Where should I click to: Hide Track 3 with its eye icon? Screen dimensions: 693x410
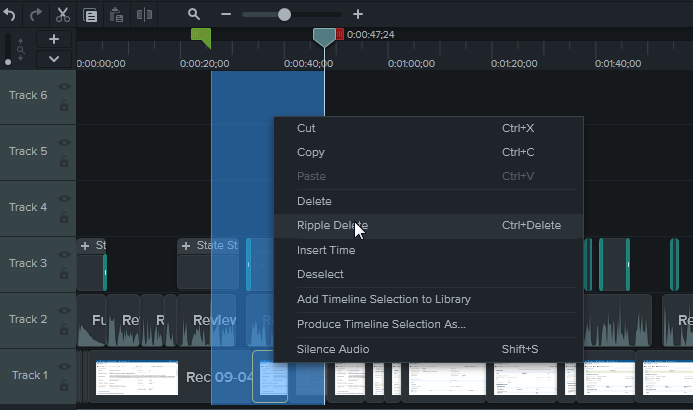pyautogui.click(x=65, y=255)
